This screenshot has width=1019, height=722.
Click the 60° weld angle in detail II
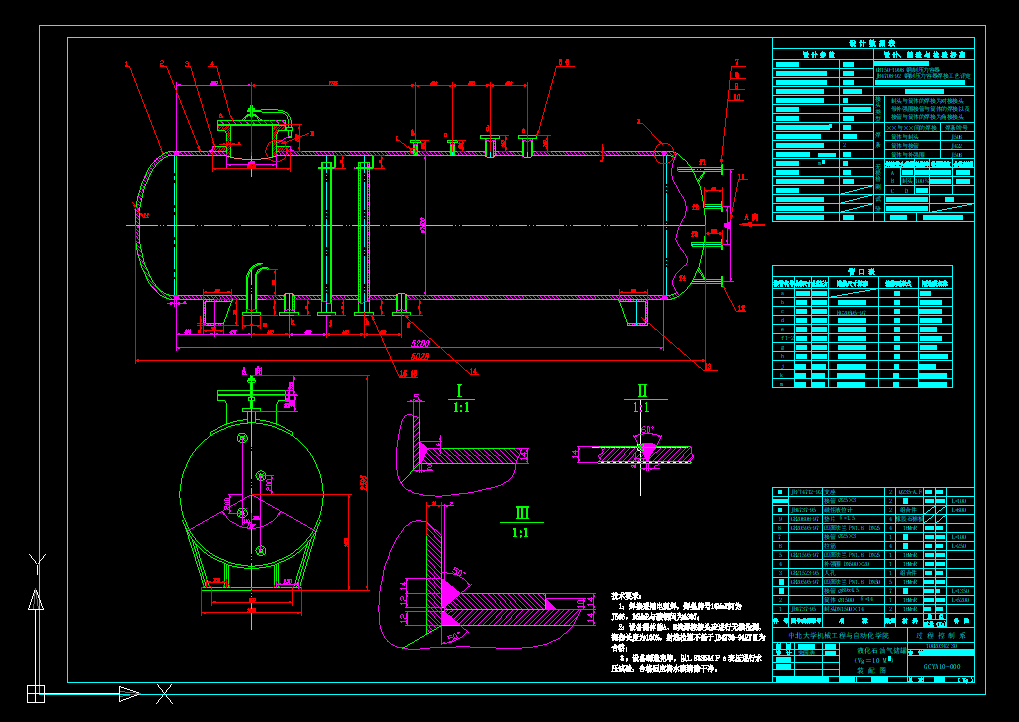tap(647, 429)
